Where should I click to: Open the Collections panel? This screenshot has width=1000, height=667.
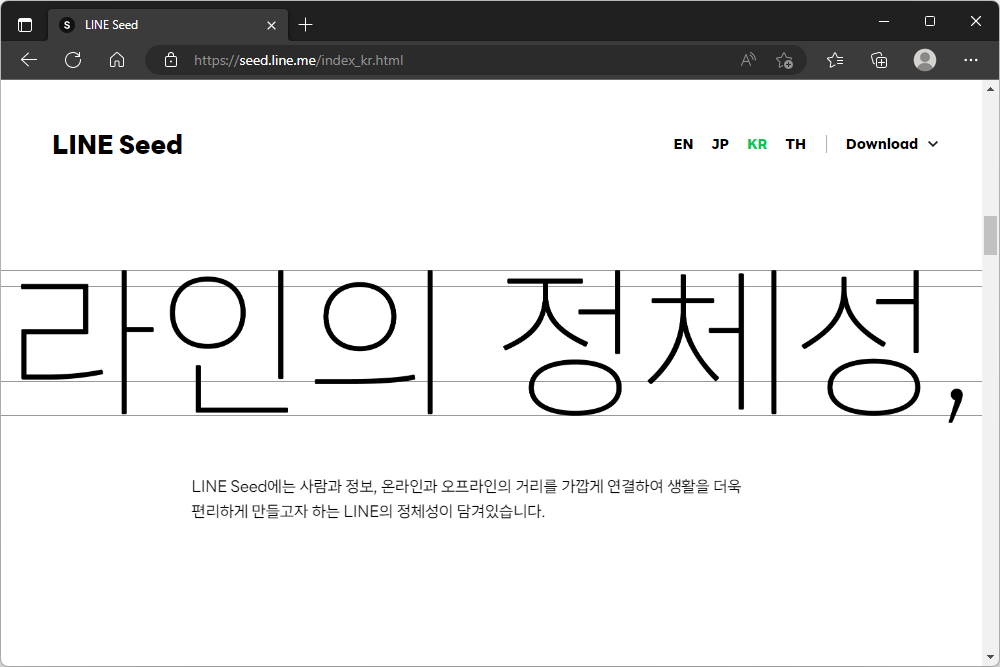point(879,60)
